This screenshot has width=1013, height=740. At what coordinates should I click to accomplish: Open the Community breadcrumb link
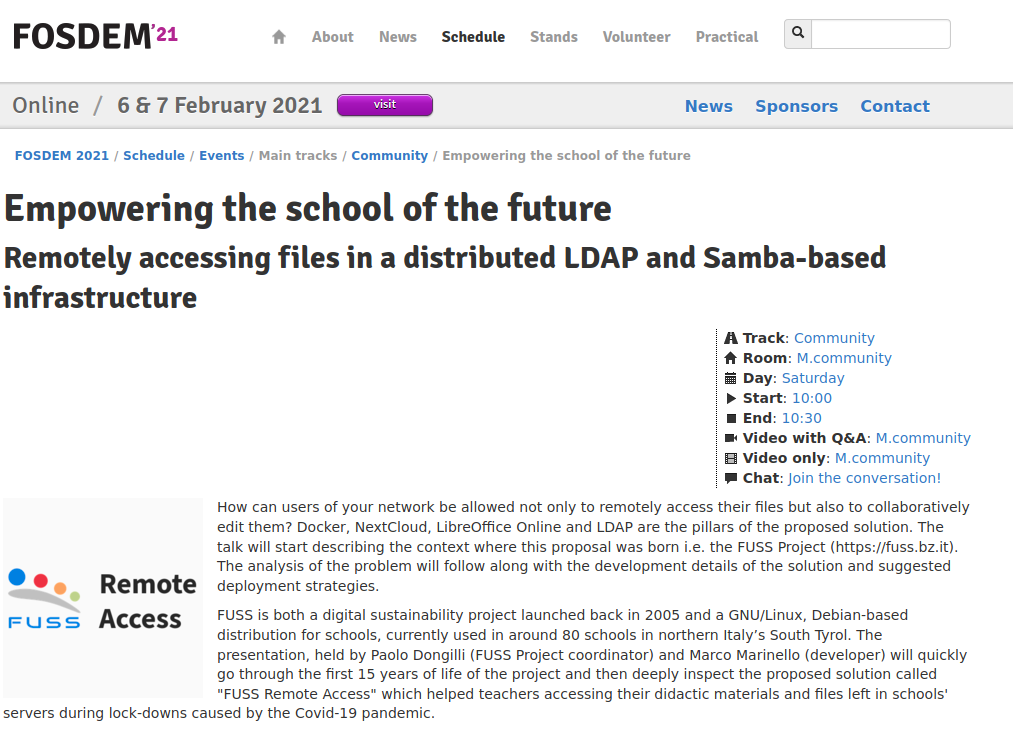point(389,156)
